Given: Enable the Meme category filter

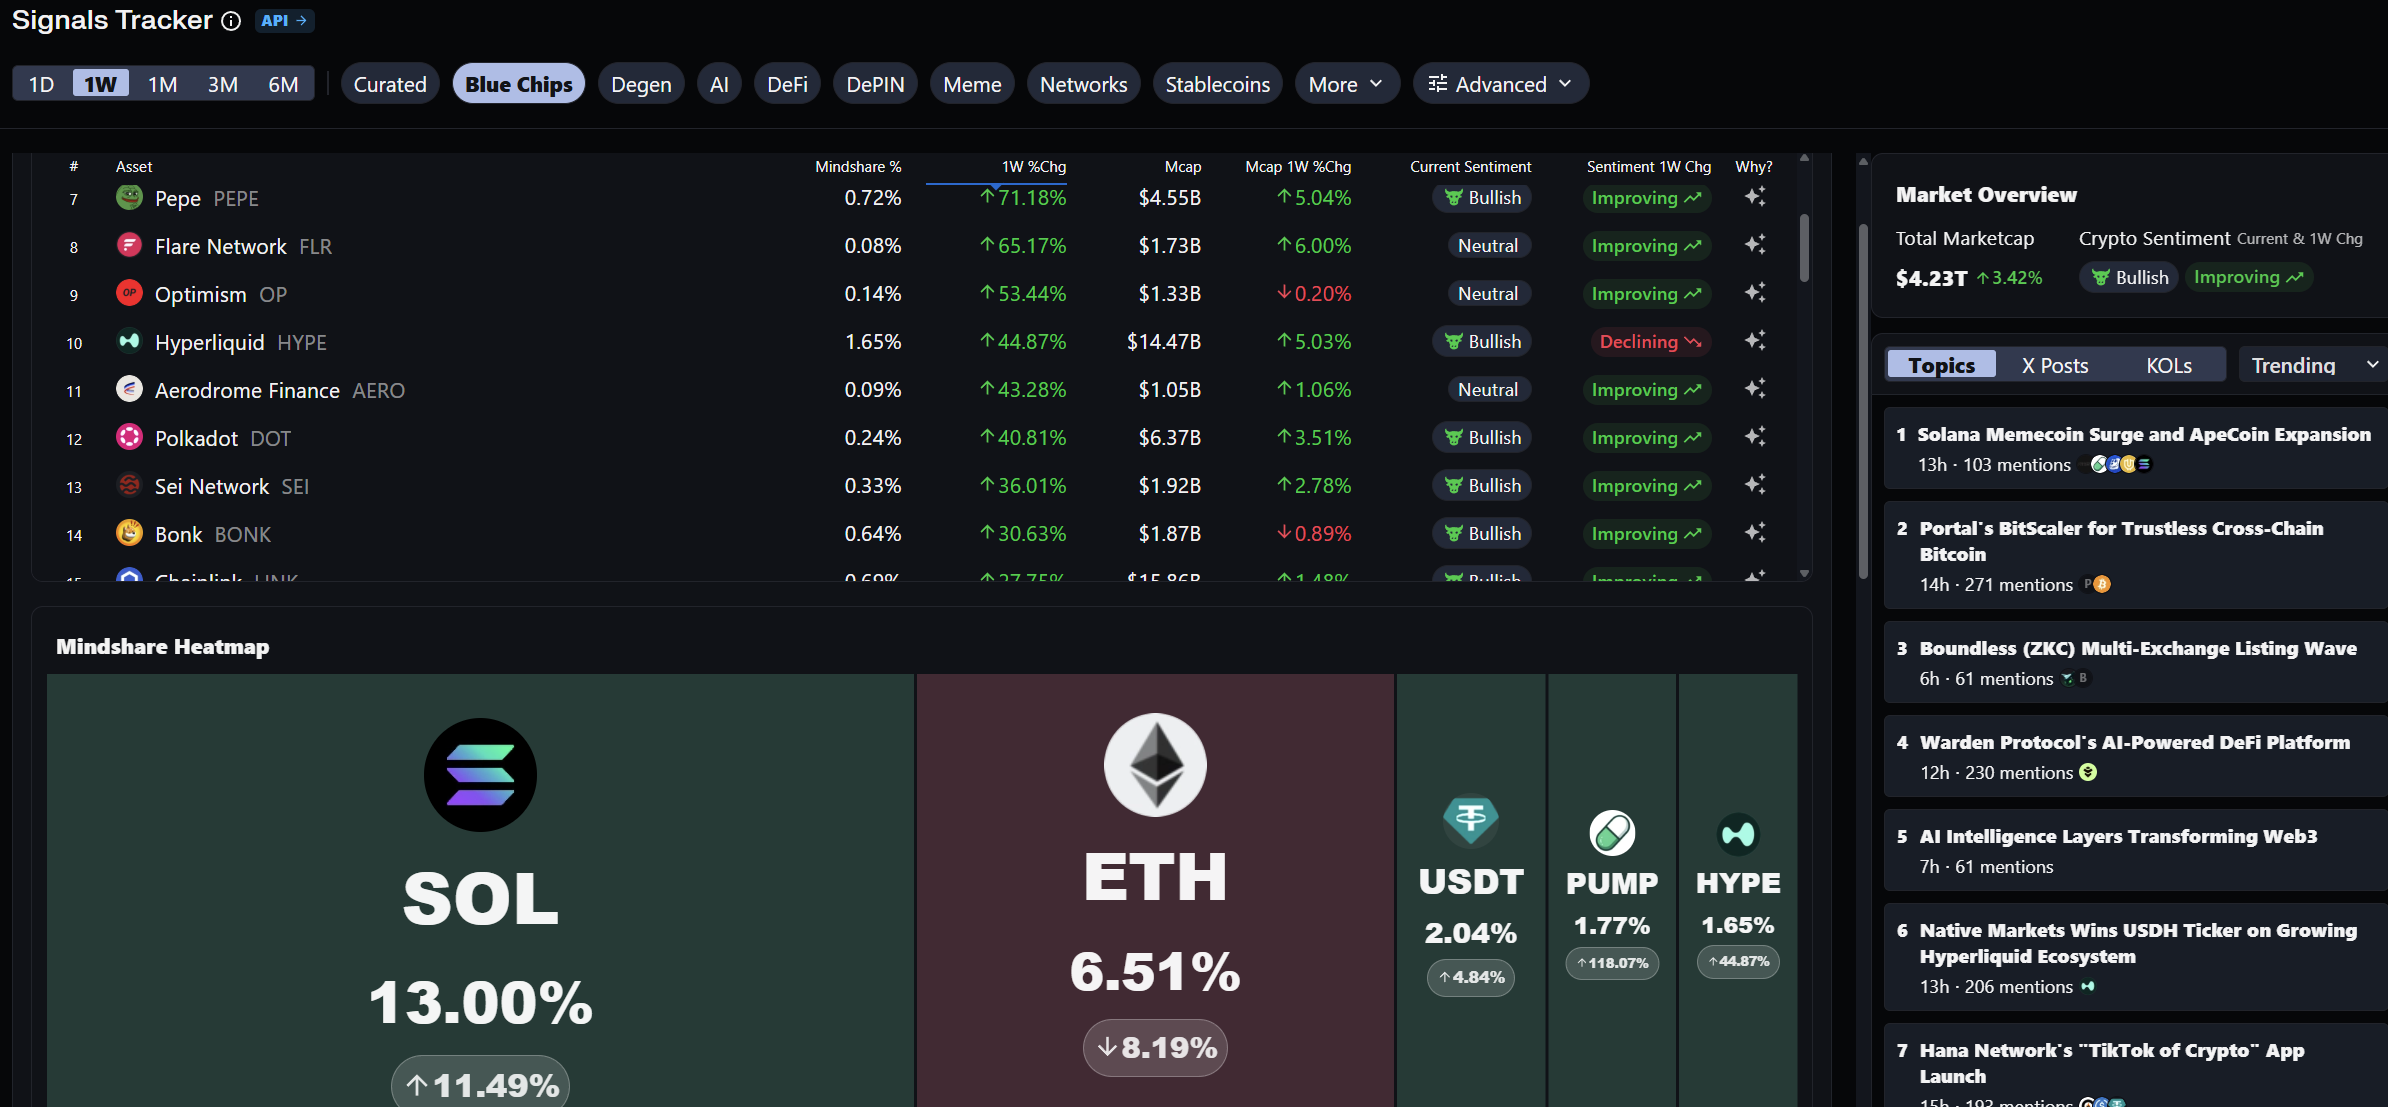Looking at the screenshot, I should tap(971, 84).
